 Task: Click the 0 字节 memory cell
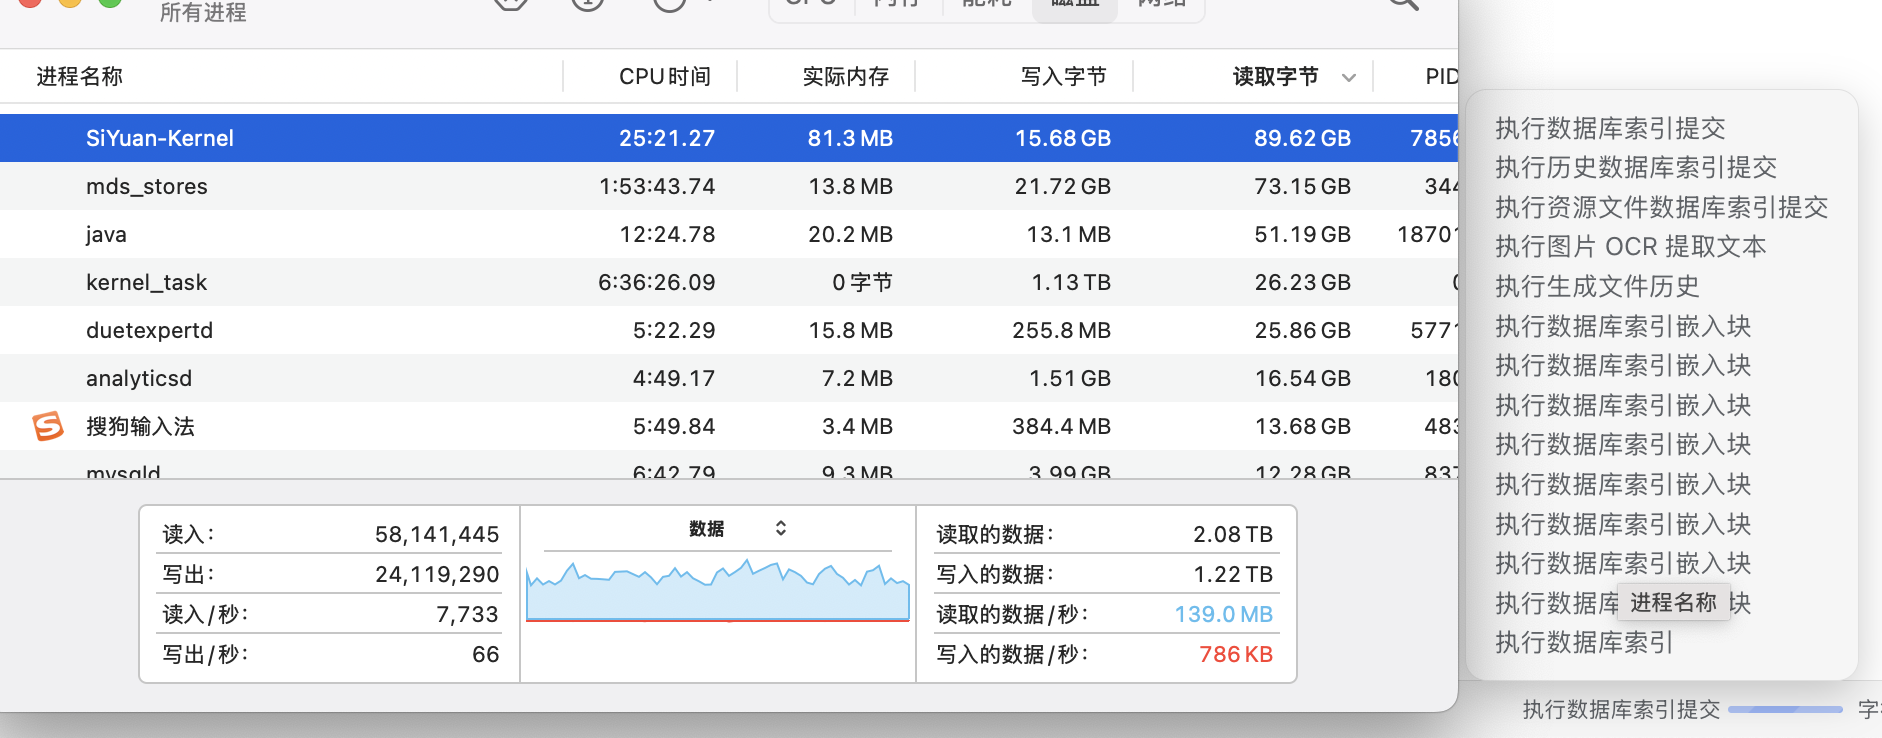pos(862,282)
